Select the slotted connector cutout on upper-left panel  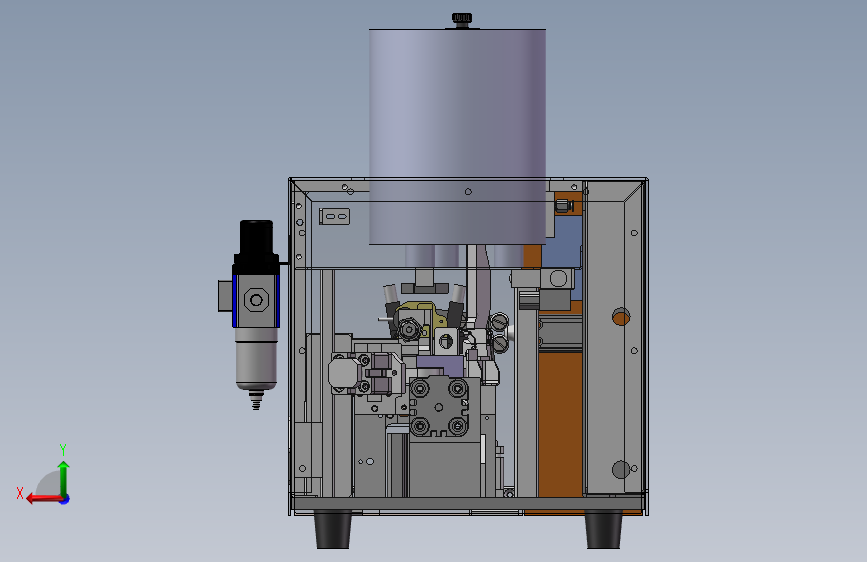tap(335, 216)
